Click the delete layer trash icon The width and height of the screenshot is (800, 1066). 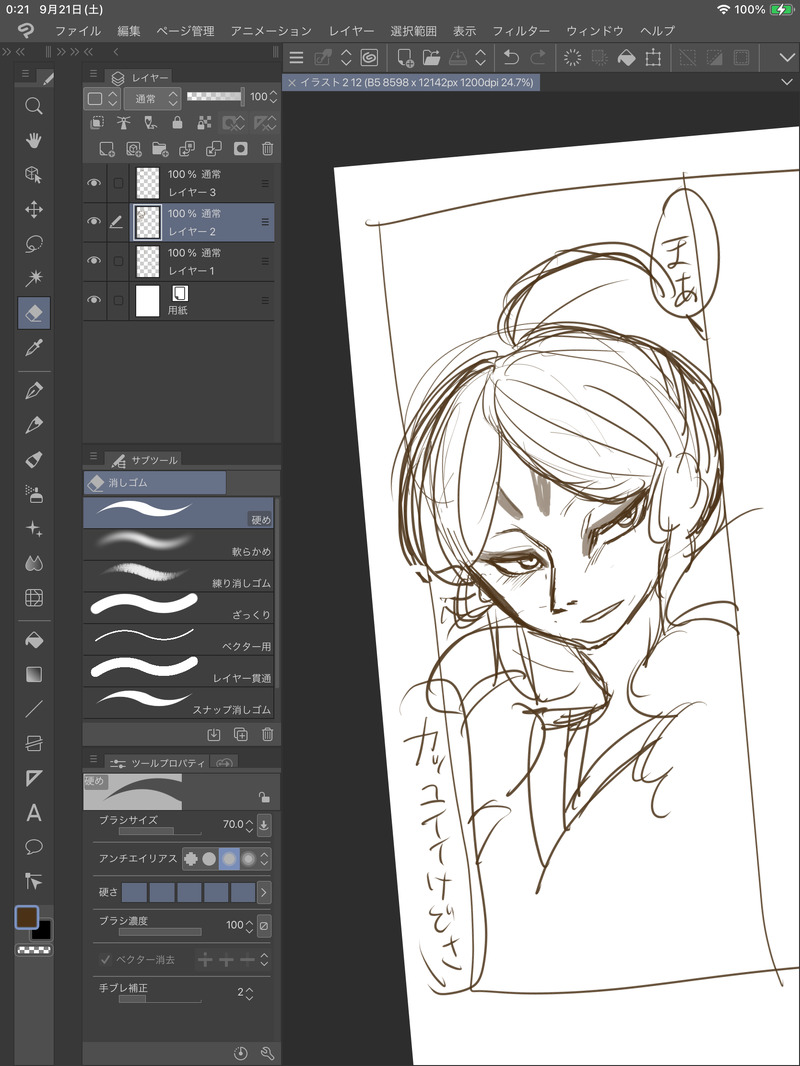click(x=268, y=148)
